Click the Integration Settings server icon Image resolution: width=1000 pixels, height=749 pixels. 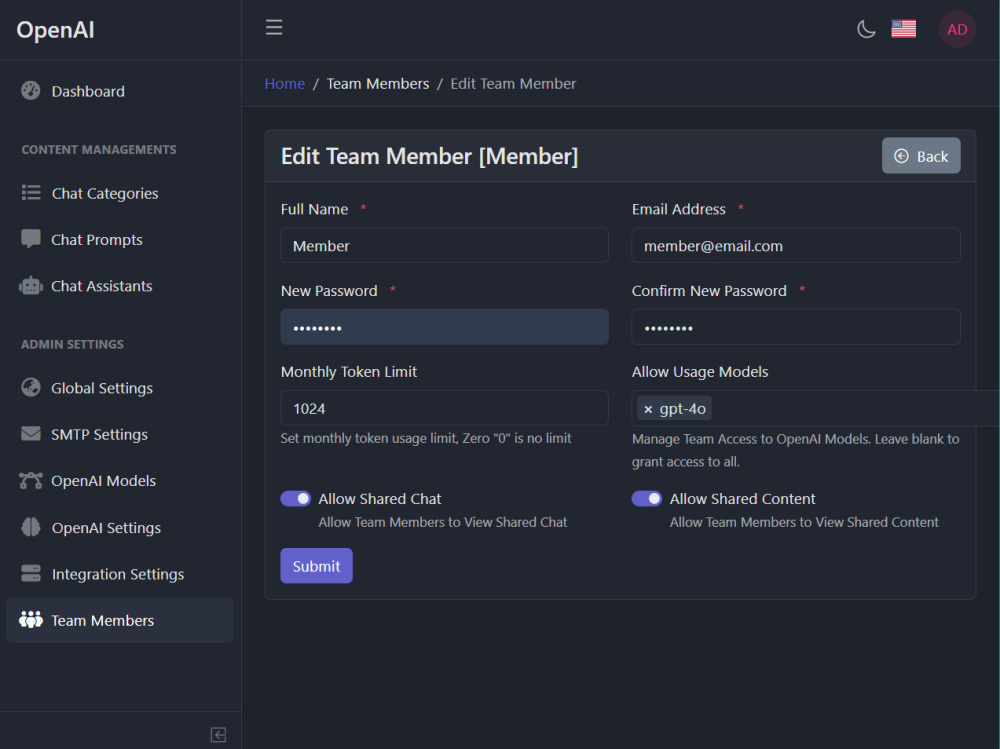point(31,574)
